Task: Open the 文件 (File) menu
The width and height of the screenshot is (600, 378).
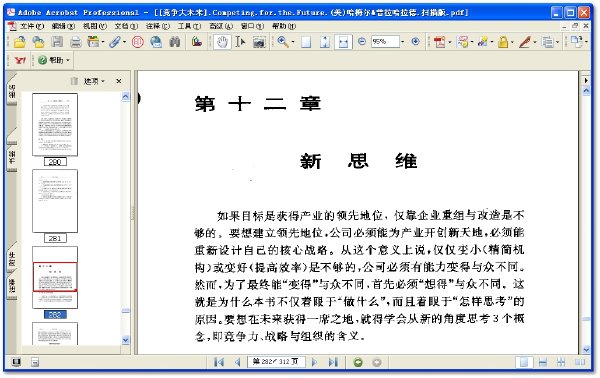Action: tap(32, 26)
